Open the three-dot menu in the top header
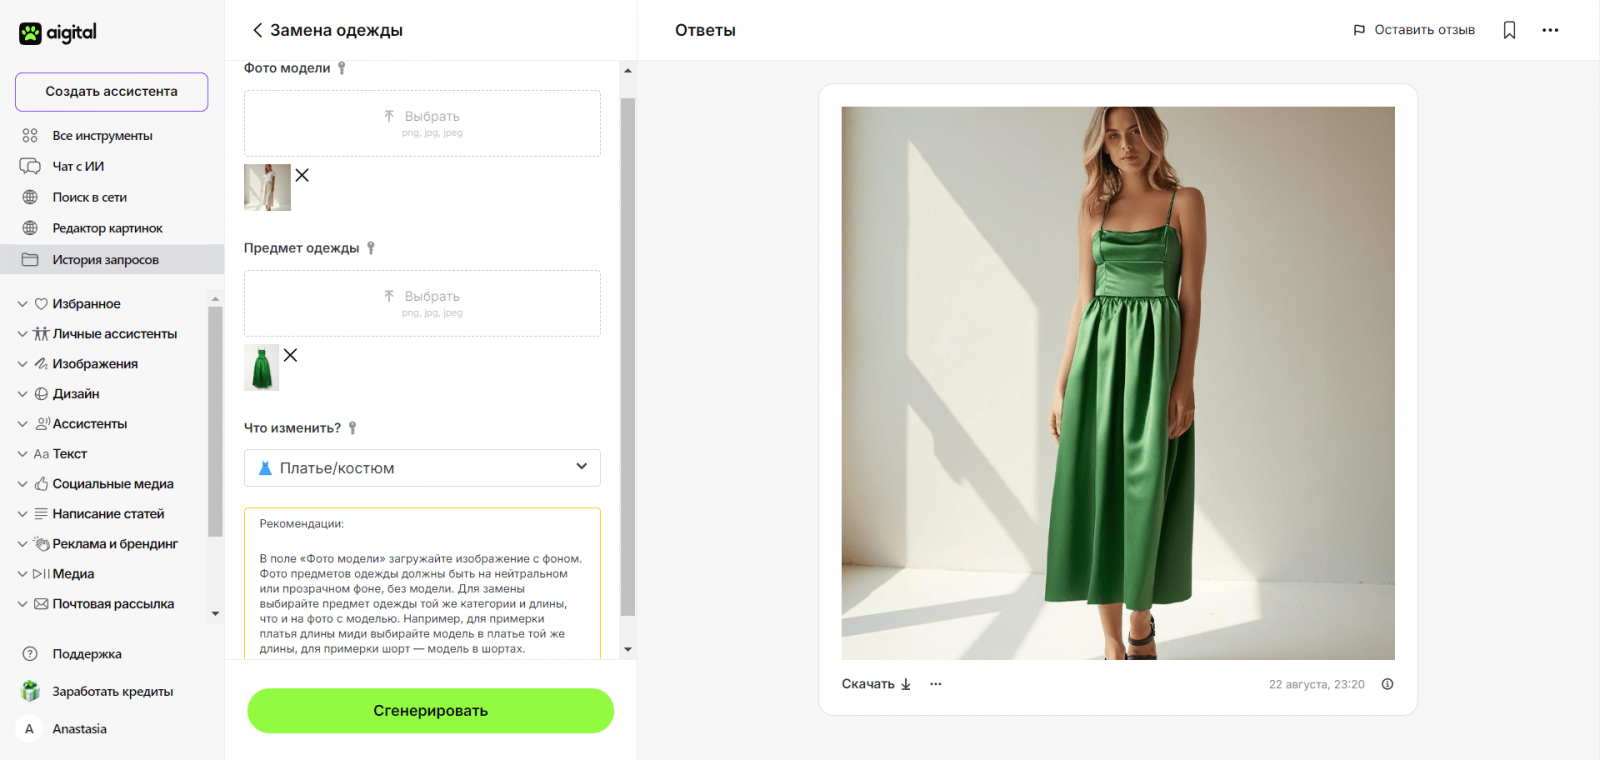 pos(1550,30)
